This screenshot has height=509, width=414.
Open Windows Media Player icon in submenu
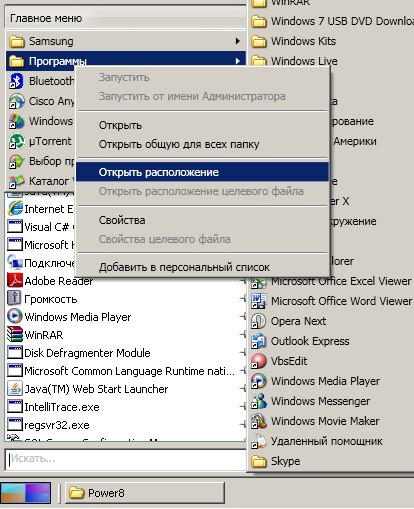click(x=259, y=381)
